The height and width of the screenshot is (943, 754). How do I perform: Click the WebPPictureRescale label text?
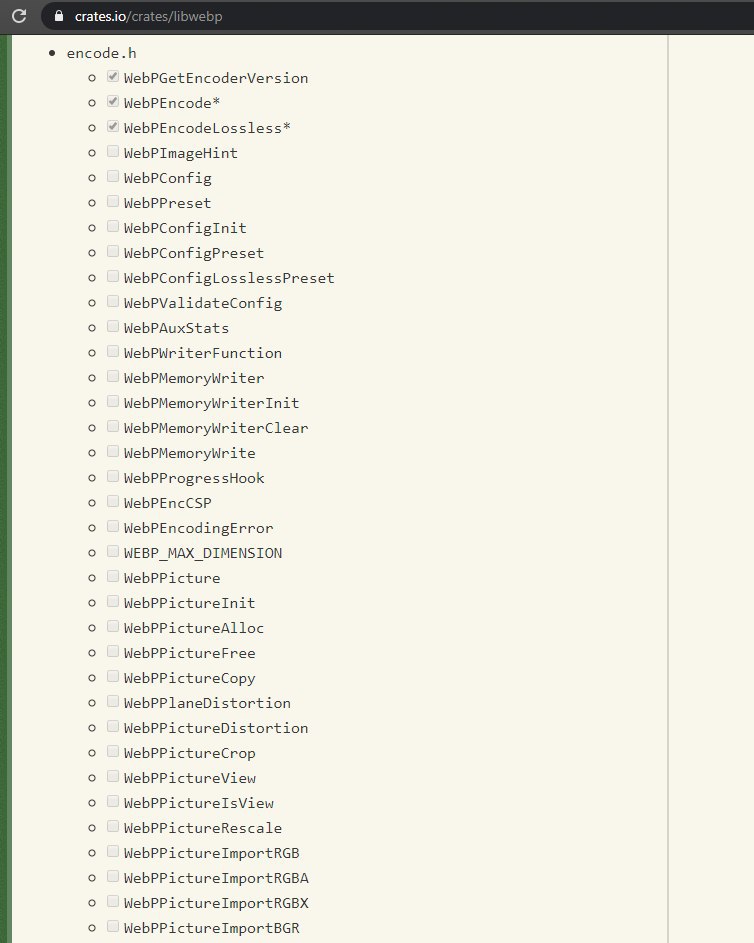coord(203,829)
